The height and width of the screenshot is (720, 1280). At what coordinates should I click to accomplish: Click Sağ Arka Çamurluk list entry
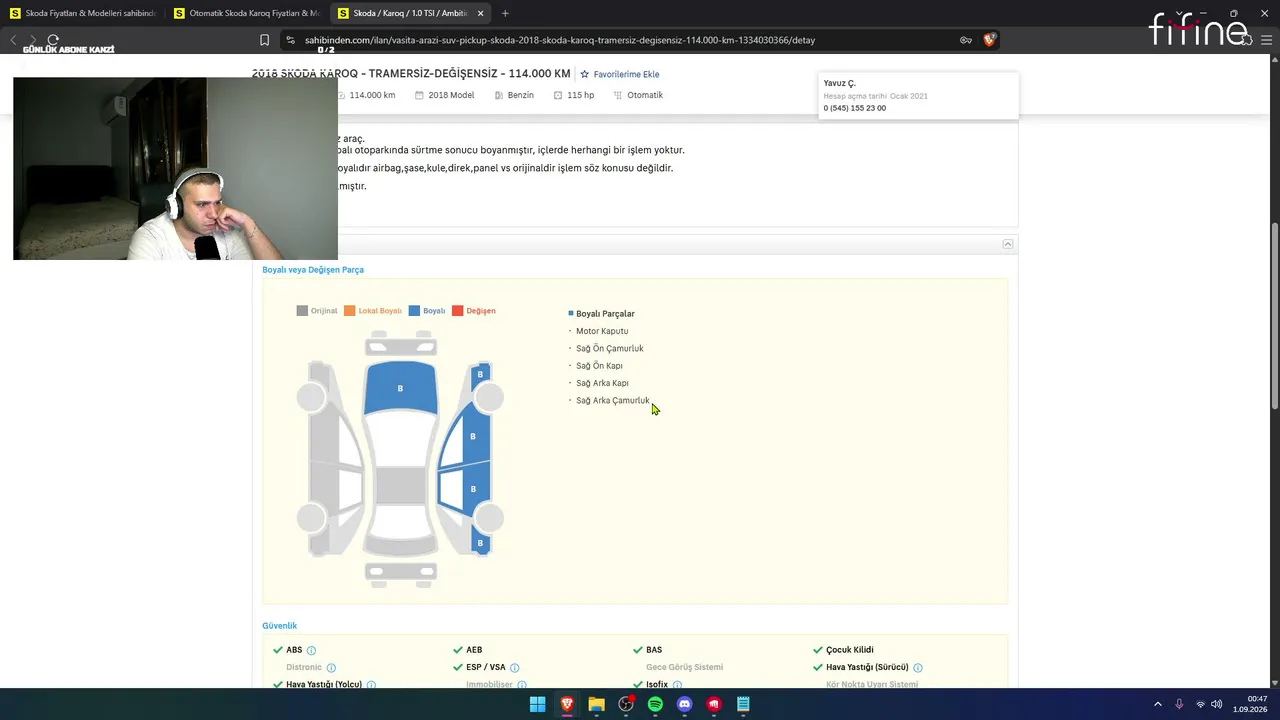613,401
